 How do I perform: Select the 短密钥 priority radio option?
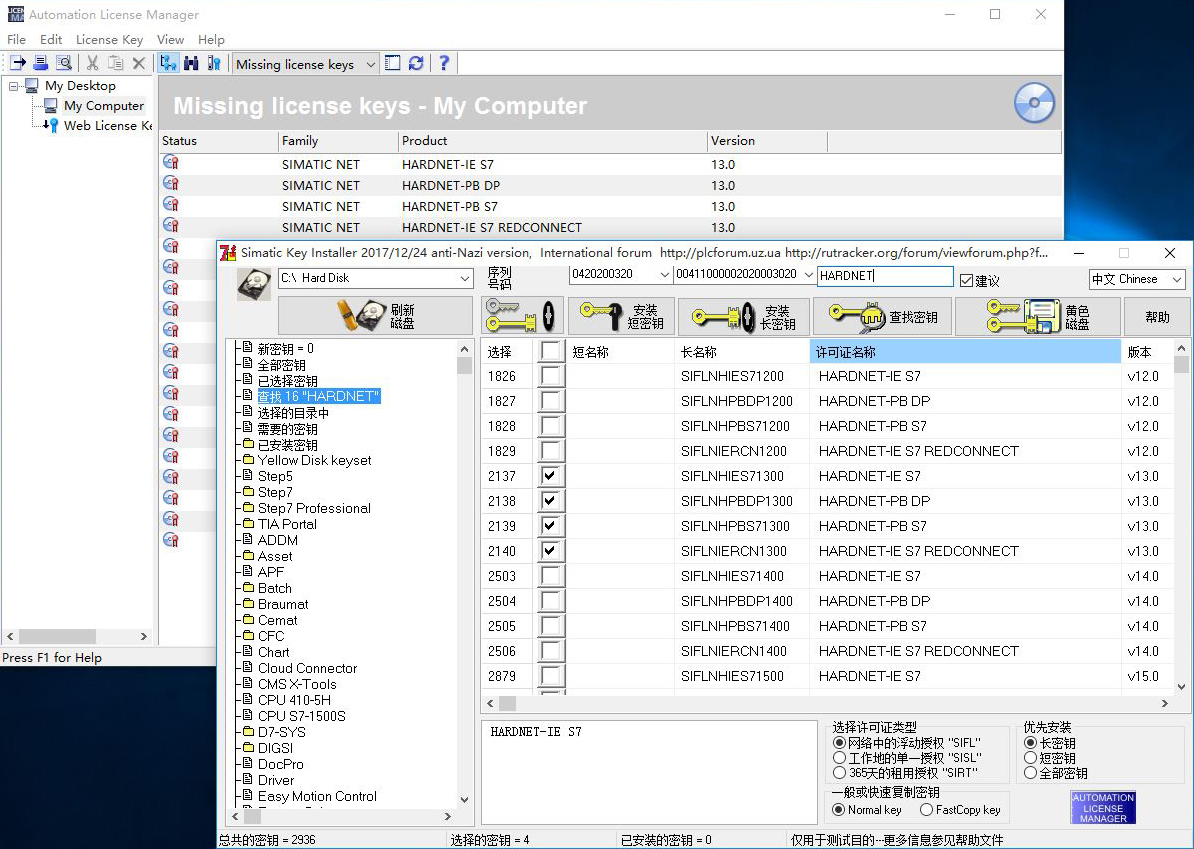pyautogui.click(x=1031, y=758)
